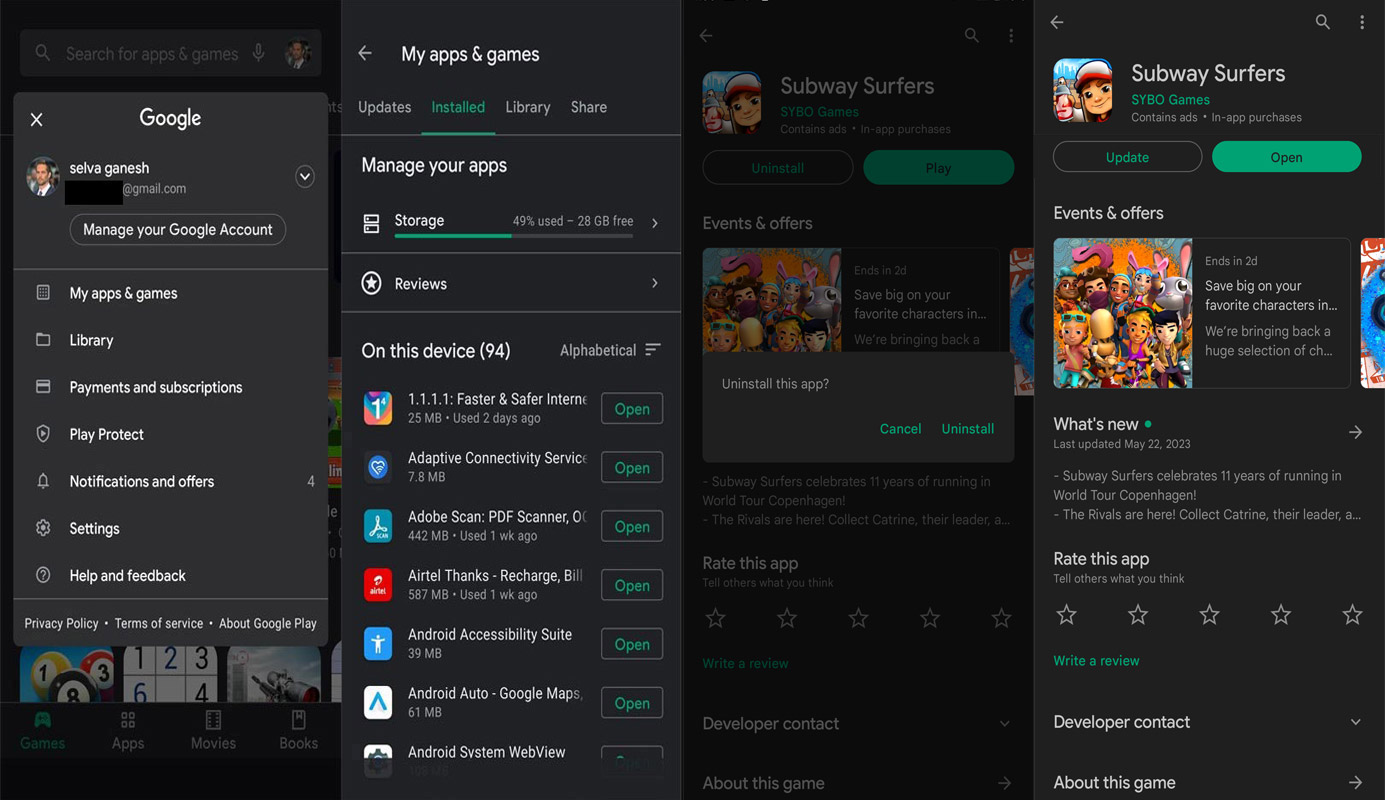Close the Google account panel with X
1385x800 pixels.
[37, 120]
